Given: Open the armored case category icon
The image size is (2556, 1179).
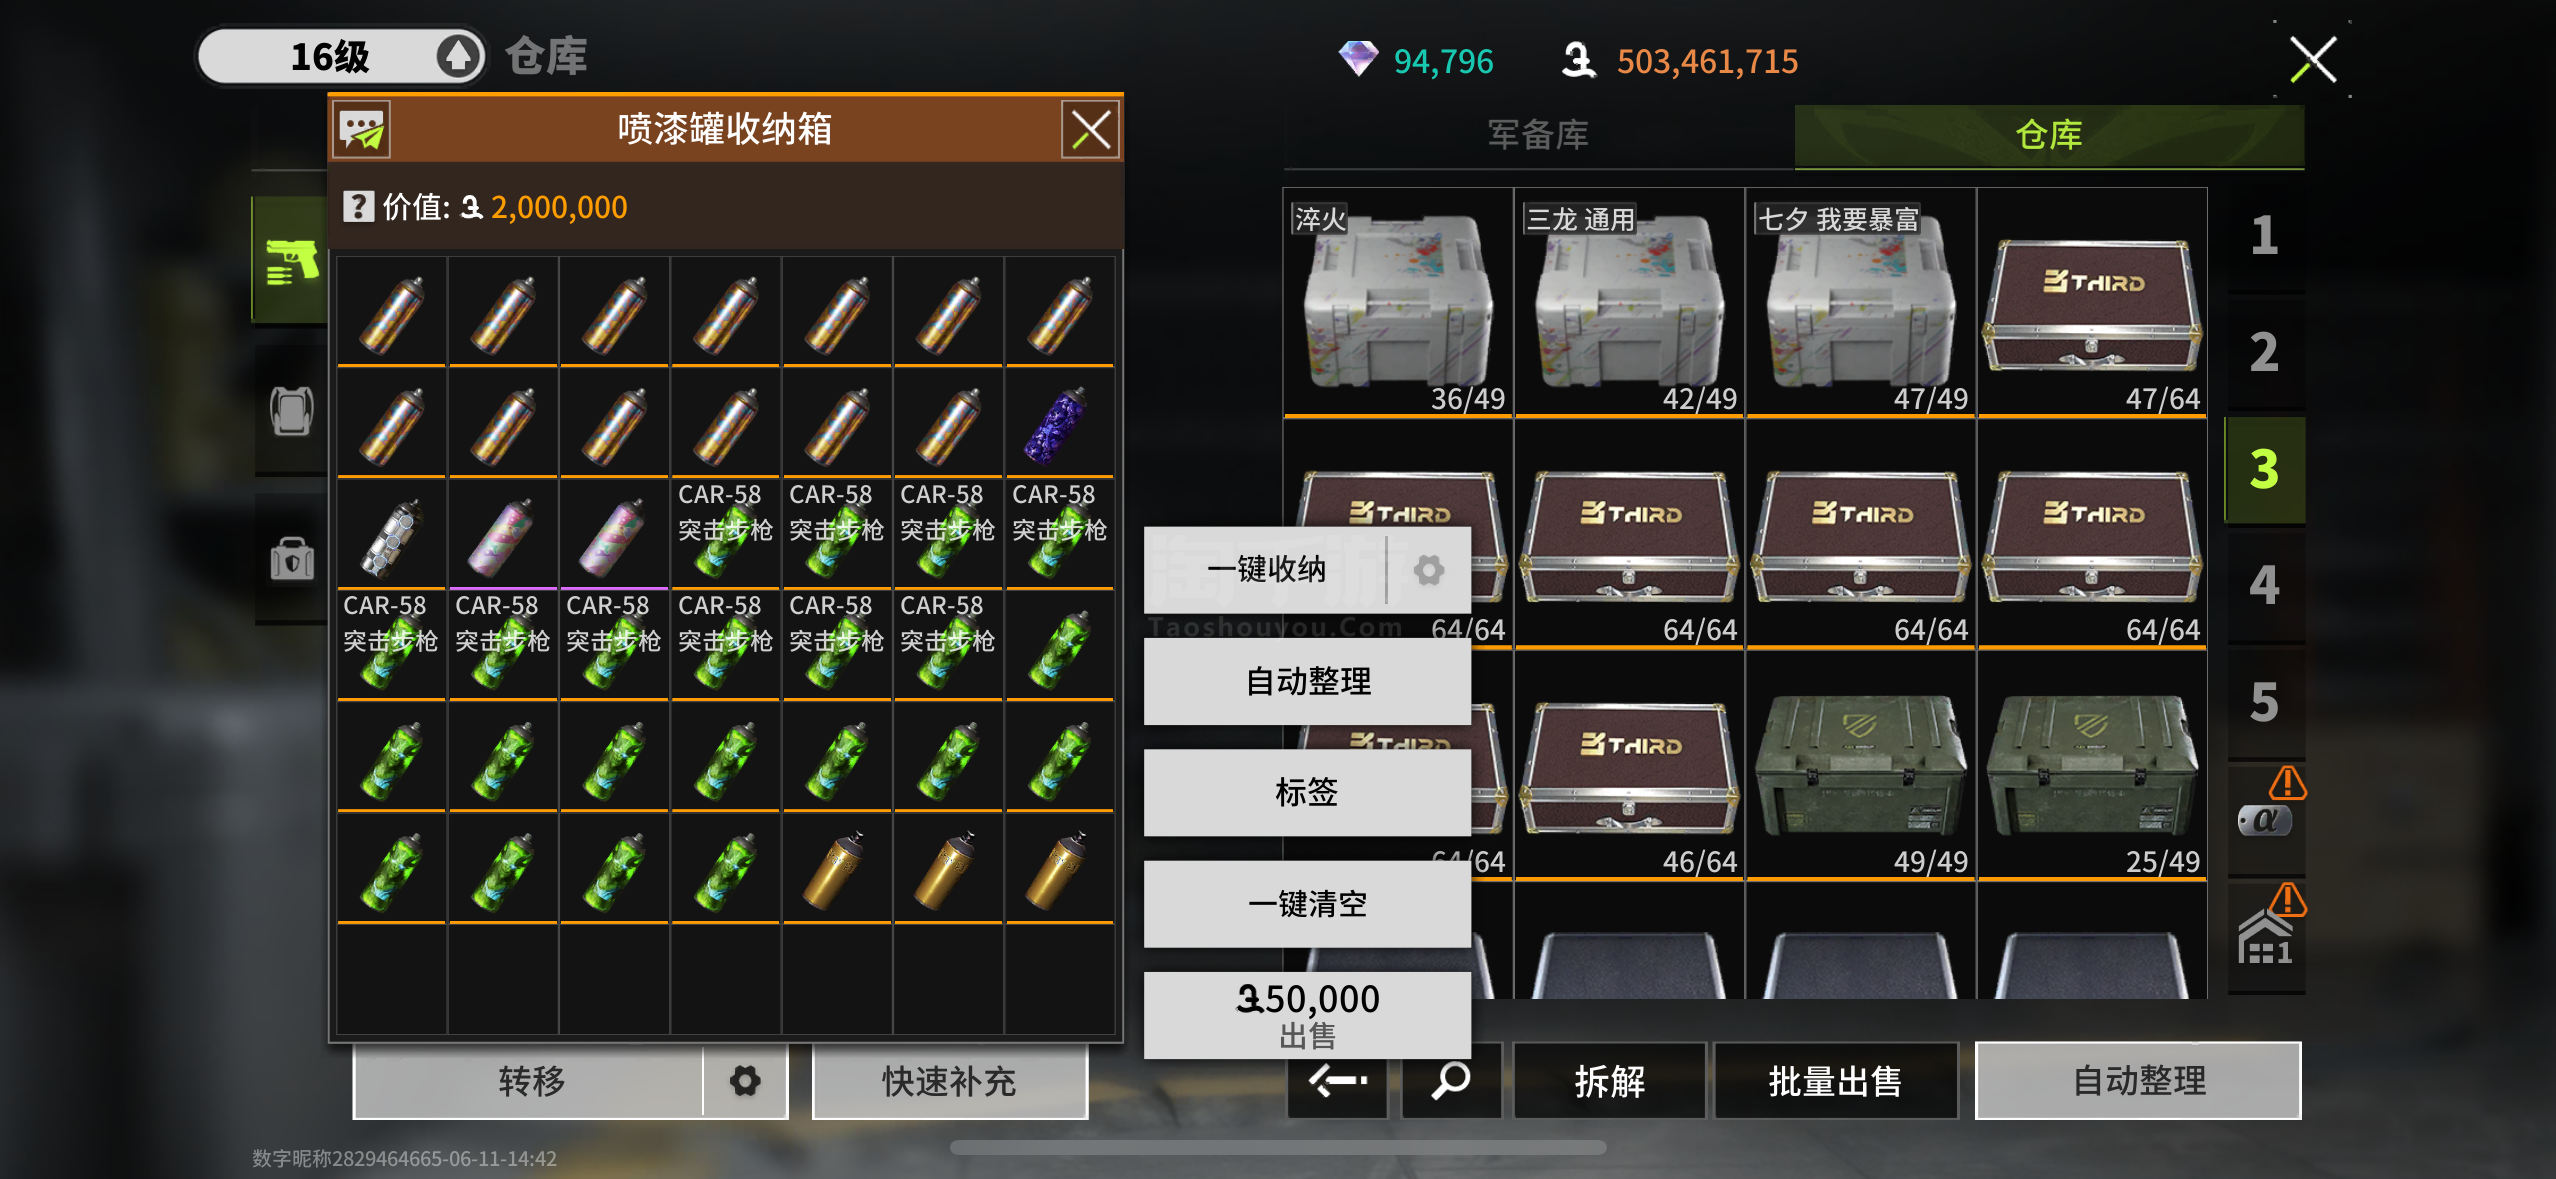Looking at the screenshot, I should pyautogui.click(x=291, y=558).
